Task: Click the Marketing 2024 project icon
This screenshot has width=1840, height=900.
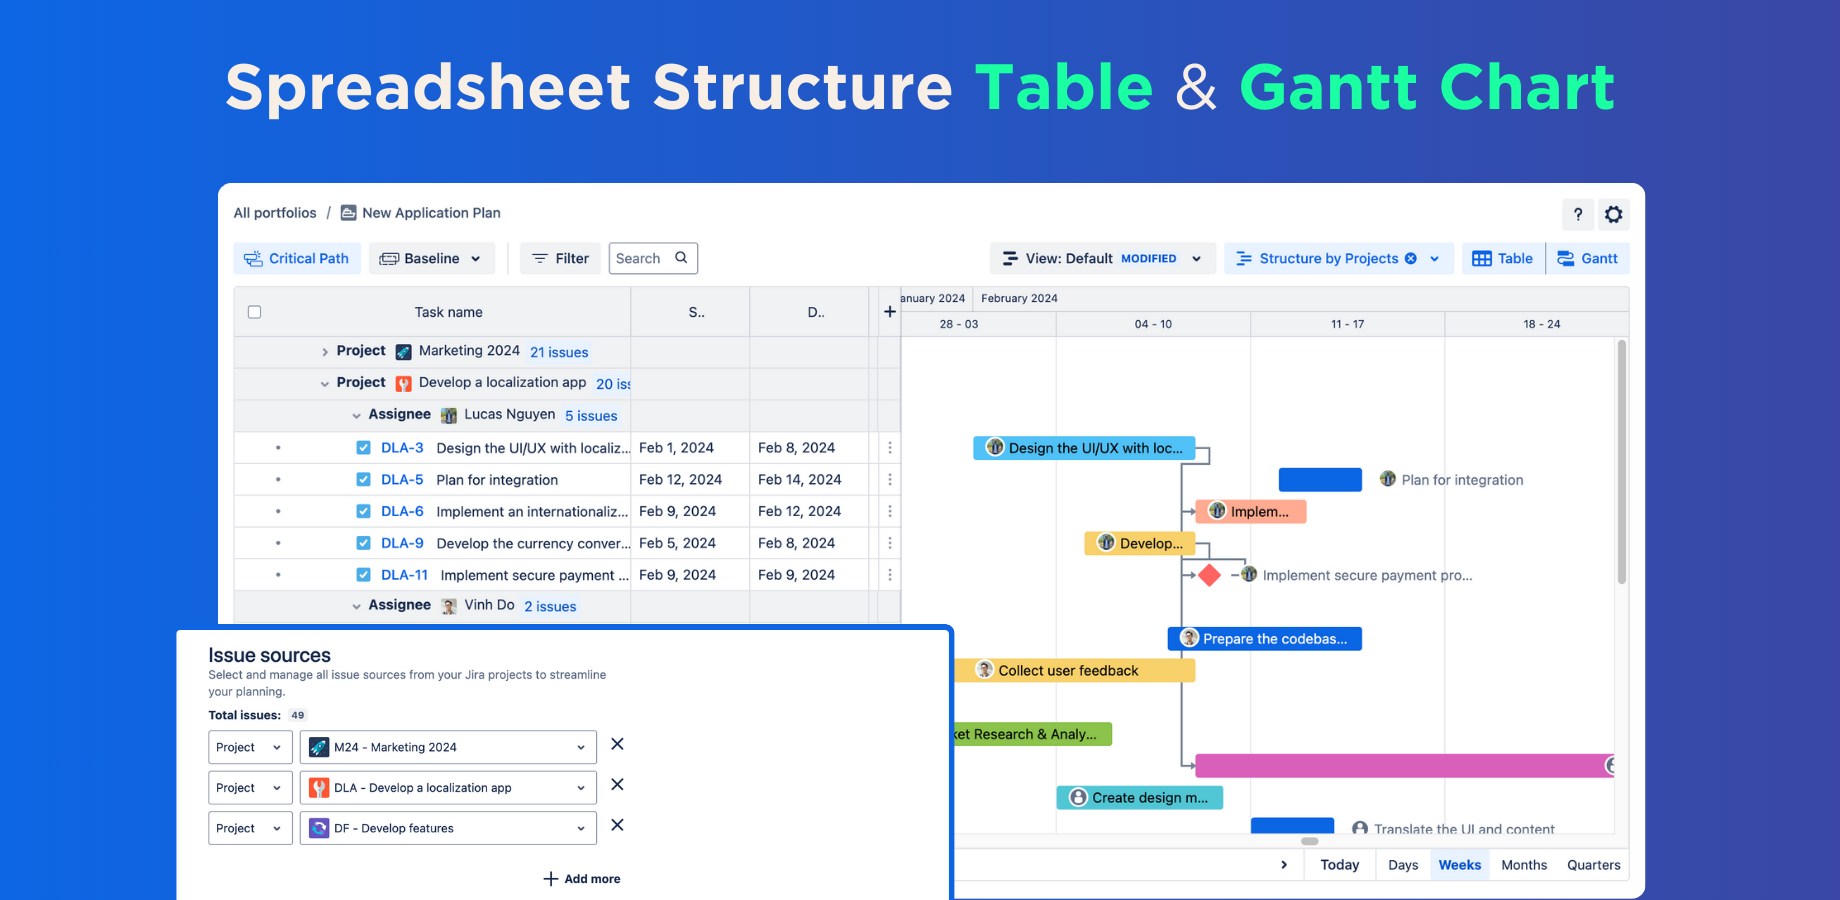Action: click(x=403, y=352)
